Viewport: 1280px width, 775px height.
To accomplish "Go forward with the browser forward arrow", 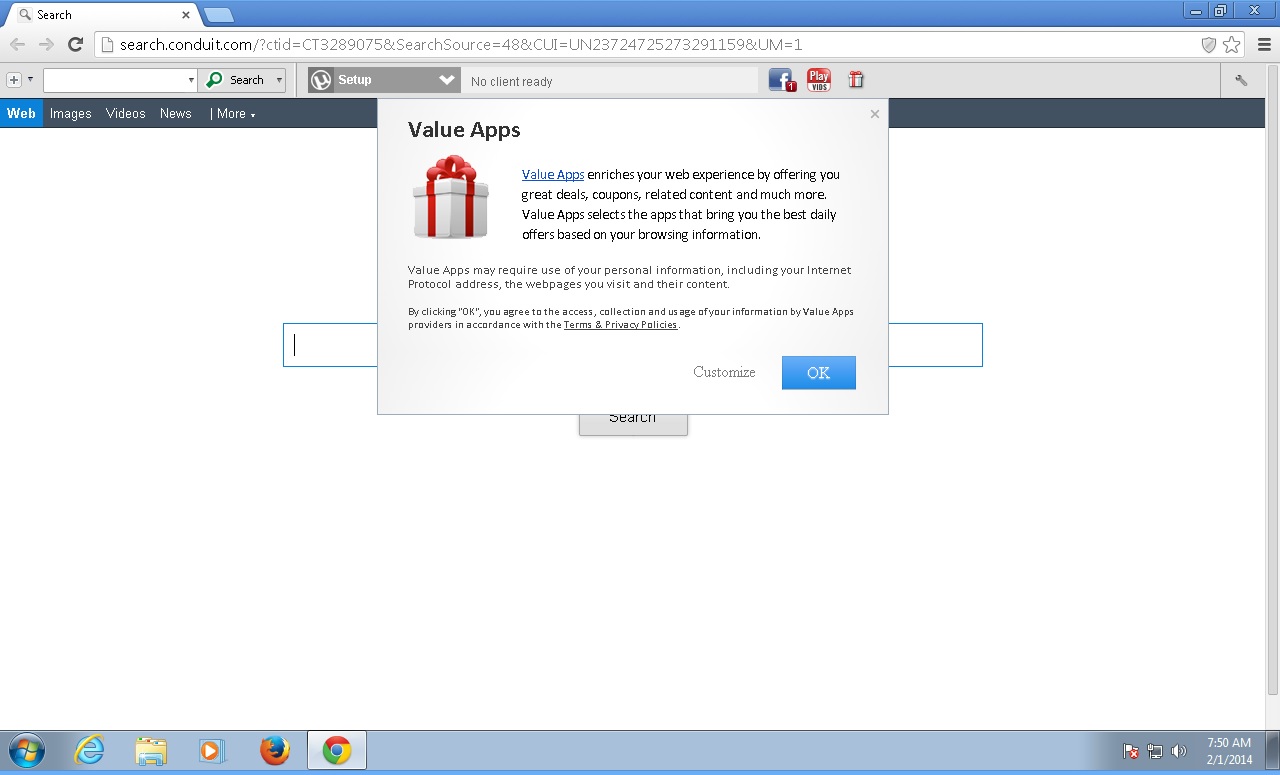I will click(x=46, y=44).
